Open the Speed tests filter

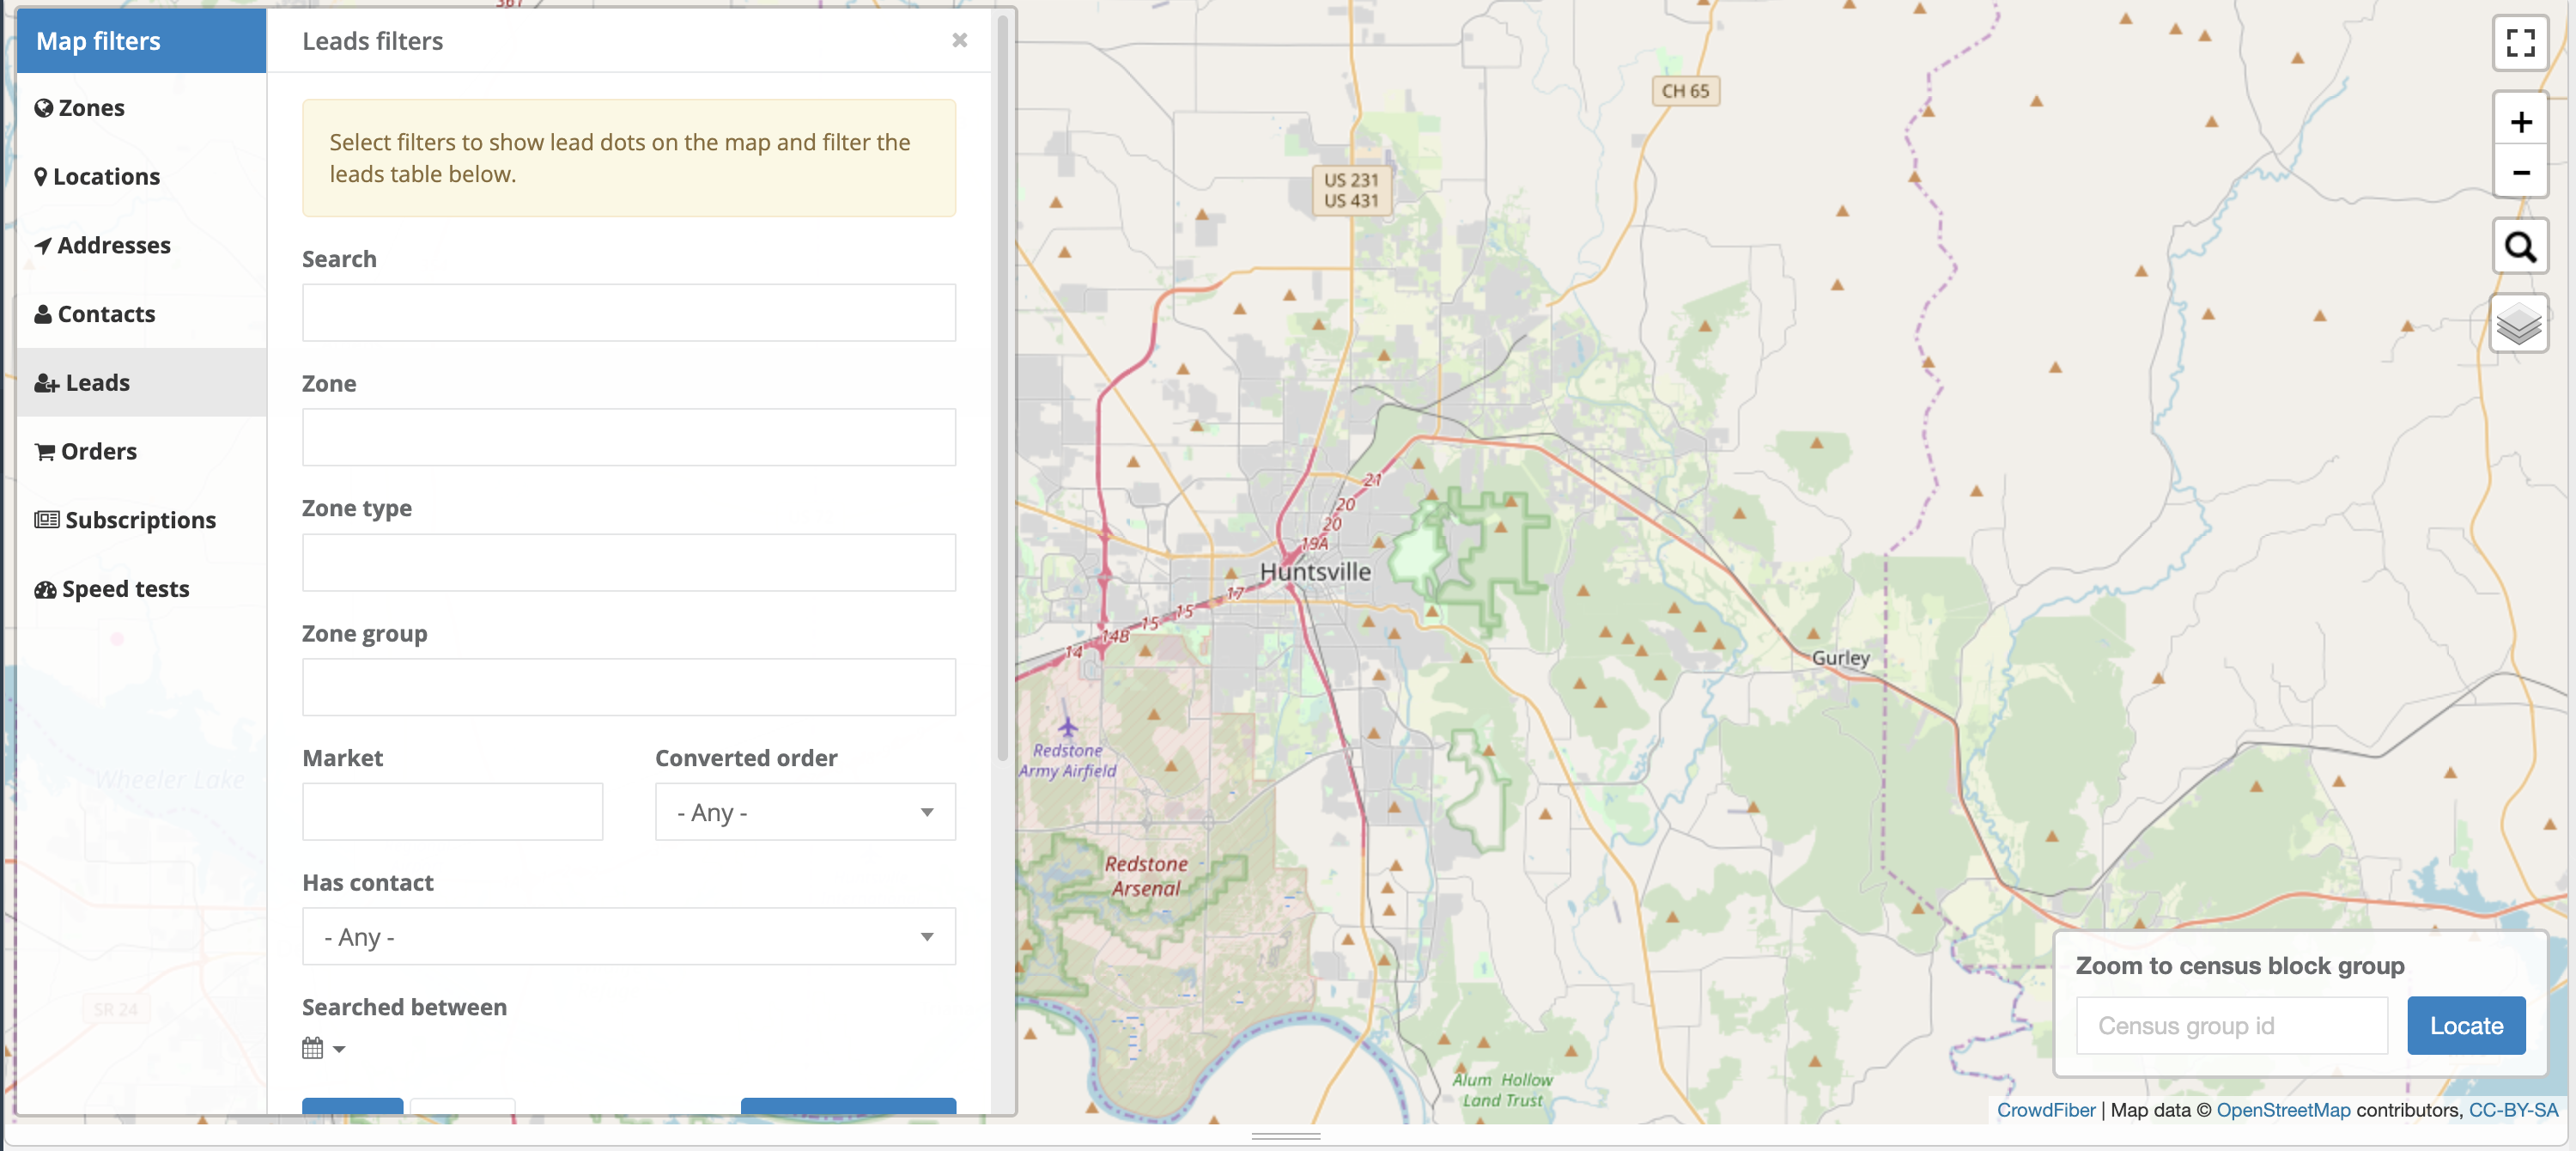tap(112, 589)
